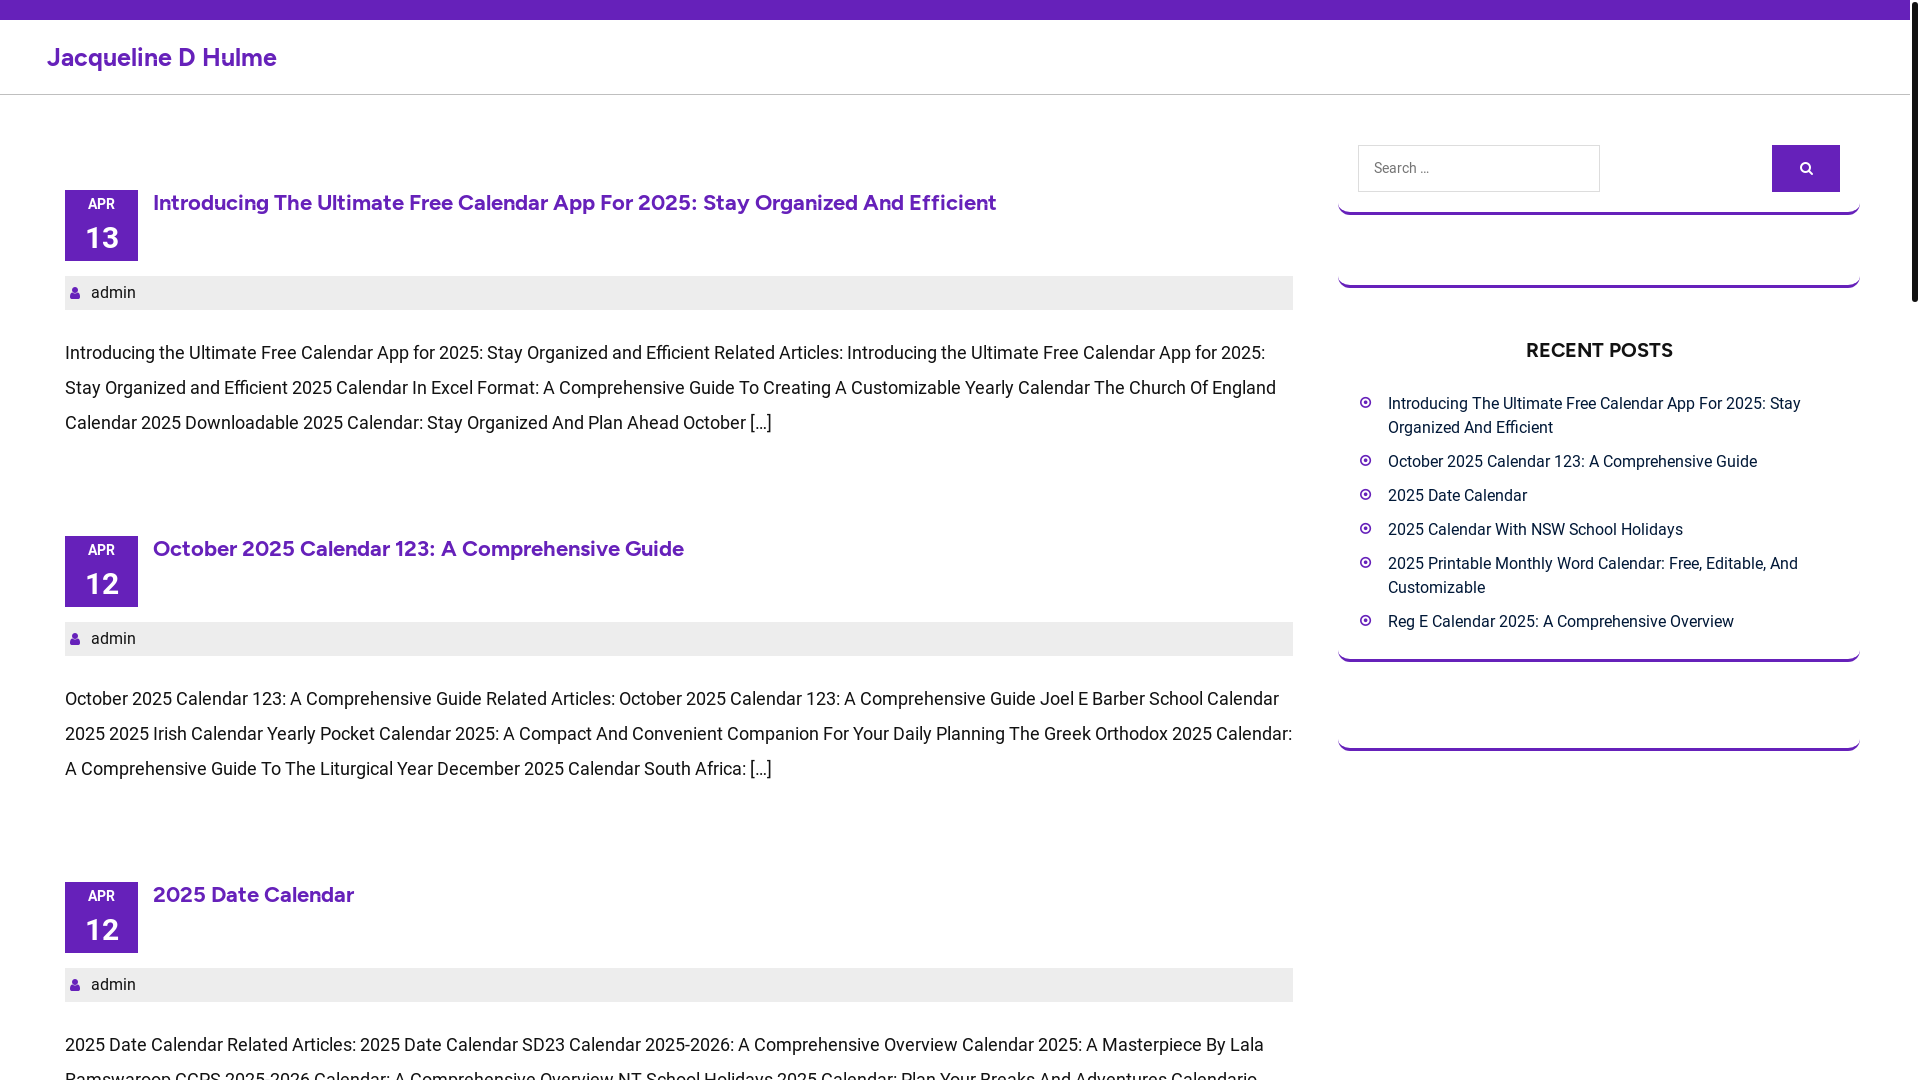The image size is (1920, 1080).
Task: Click the bullet icon next to Reg E Calendar recent post
Action: coord(1365,621)
